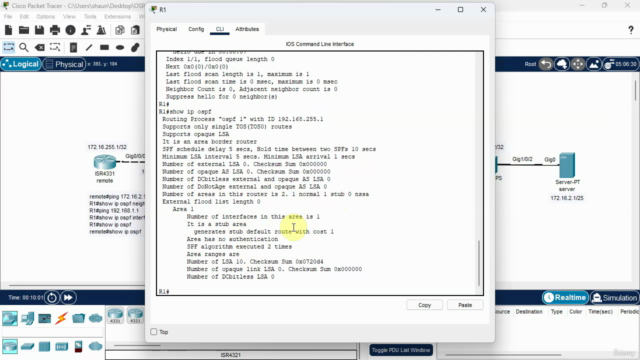Save the network with floppy icon
This screenshot has width=640, height=360.
pyautogui.click(x=39, y=30)
